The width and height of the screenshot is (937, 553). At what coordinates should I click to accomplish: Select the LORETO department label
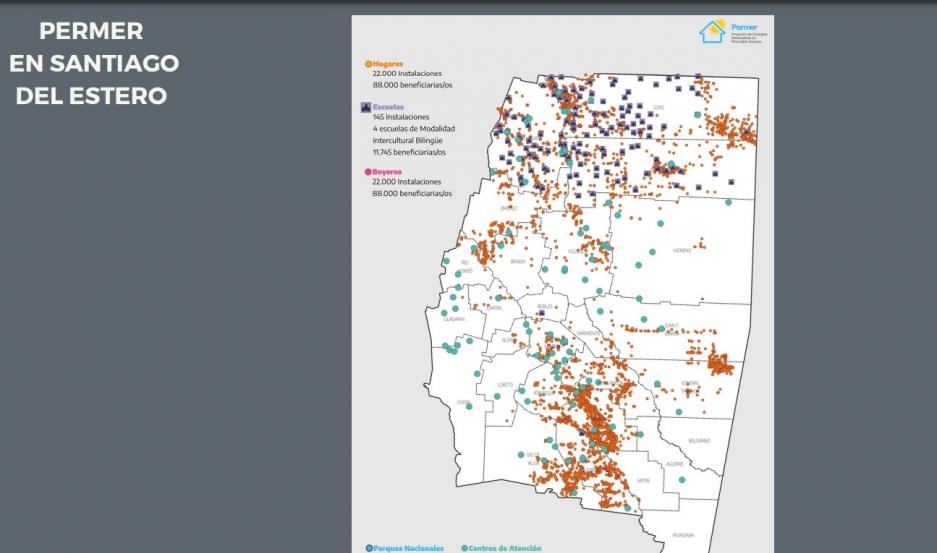(x=505, y=384)
